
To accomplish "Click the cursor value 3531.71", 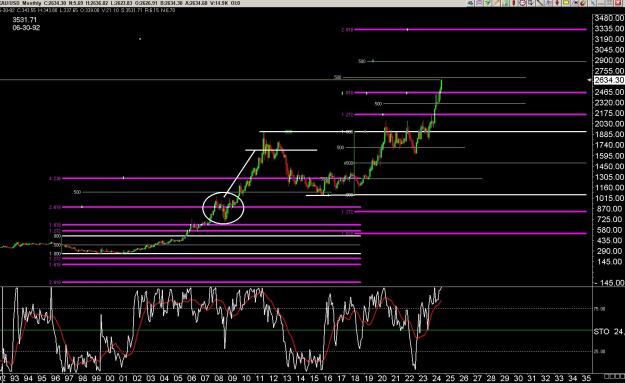I will pos(25,20).
